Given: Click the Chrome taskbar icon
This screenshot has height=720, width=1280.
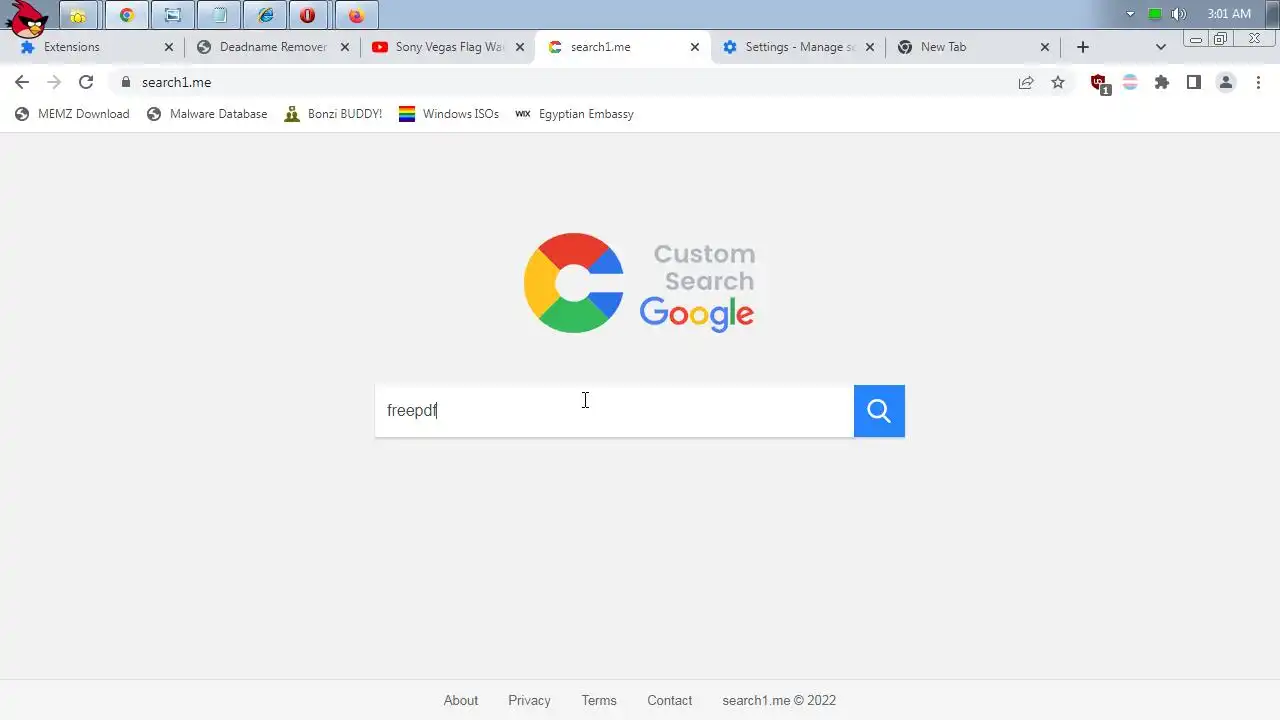Looking at the screenshot, I should point(126,15).
